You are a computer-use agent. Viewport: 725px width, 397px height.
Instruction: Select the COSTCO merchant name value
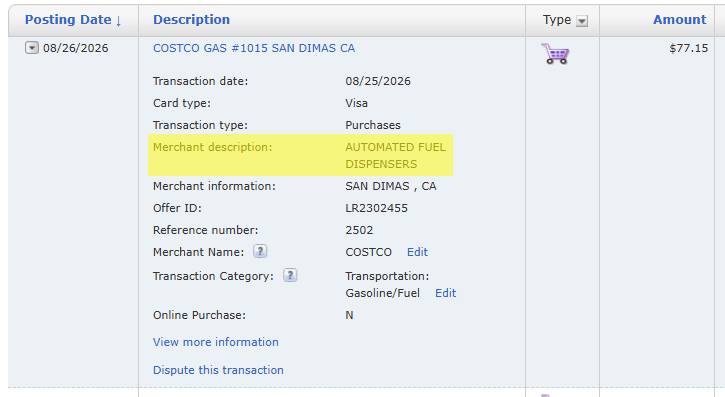pos(369,252)
